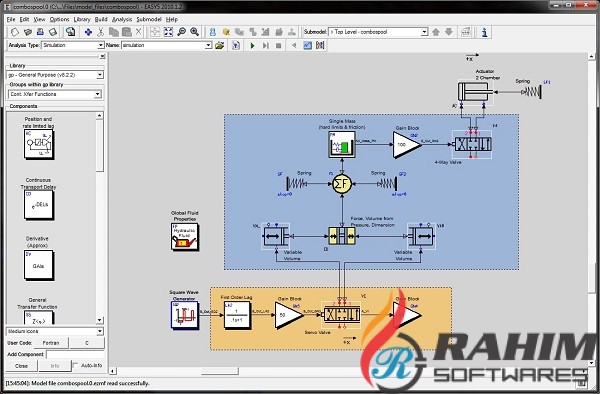This screenshot has height=394, width=600.
Task: Open the Submodel Top Level dropdown
Action: [x=424, y=32]
